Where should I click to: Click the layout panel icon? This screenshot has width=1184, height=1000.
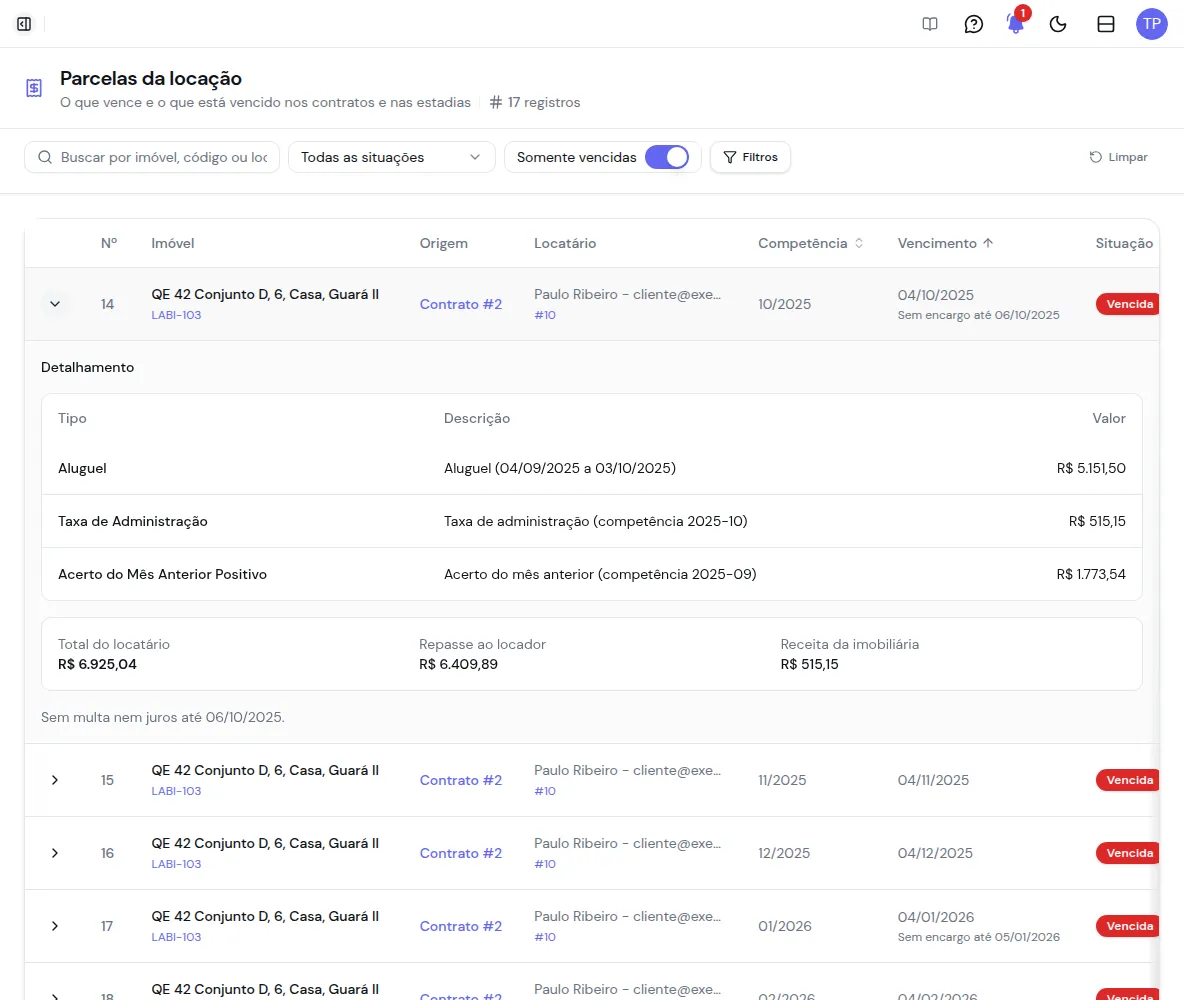[x=1105, y=24]
